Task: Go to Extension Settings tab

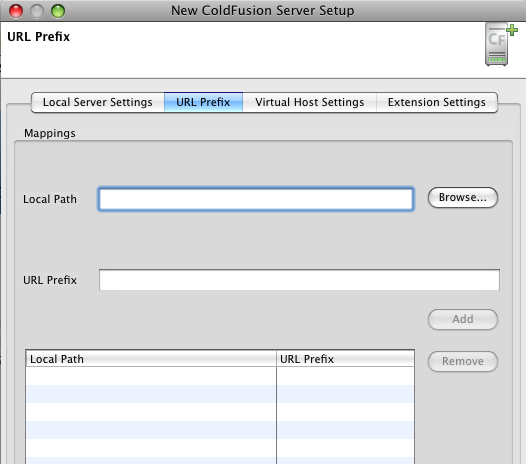Action: [437, 102]
